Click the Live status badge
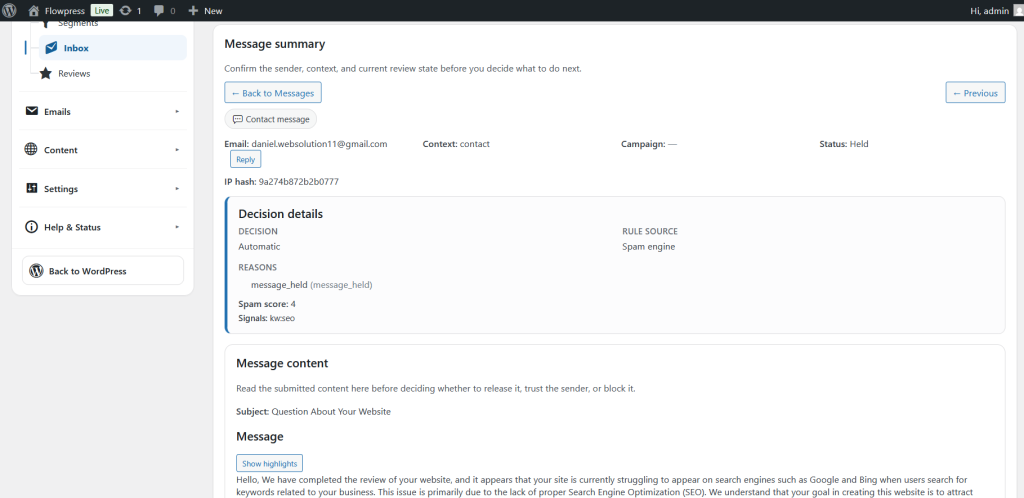Viewport: 1024px width, 498px height. [101, 10]
